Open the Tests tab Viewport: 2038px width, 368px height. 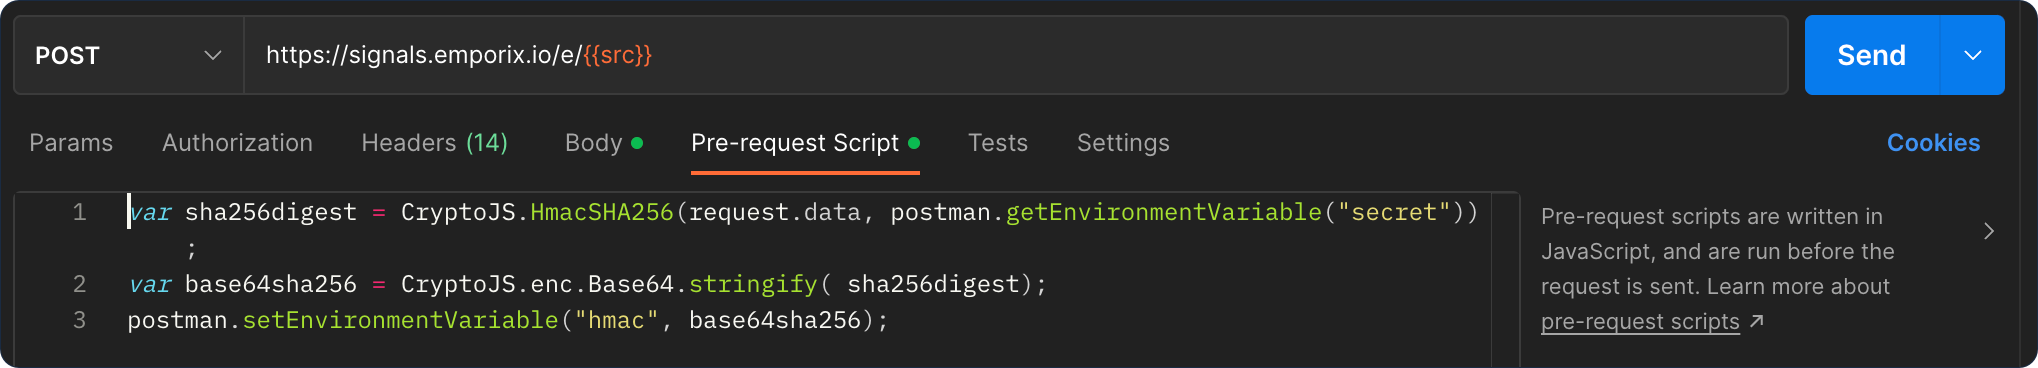pos(997,143)
